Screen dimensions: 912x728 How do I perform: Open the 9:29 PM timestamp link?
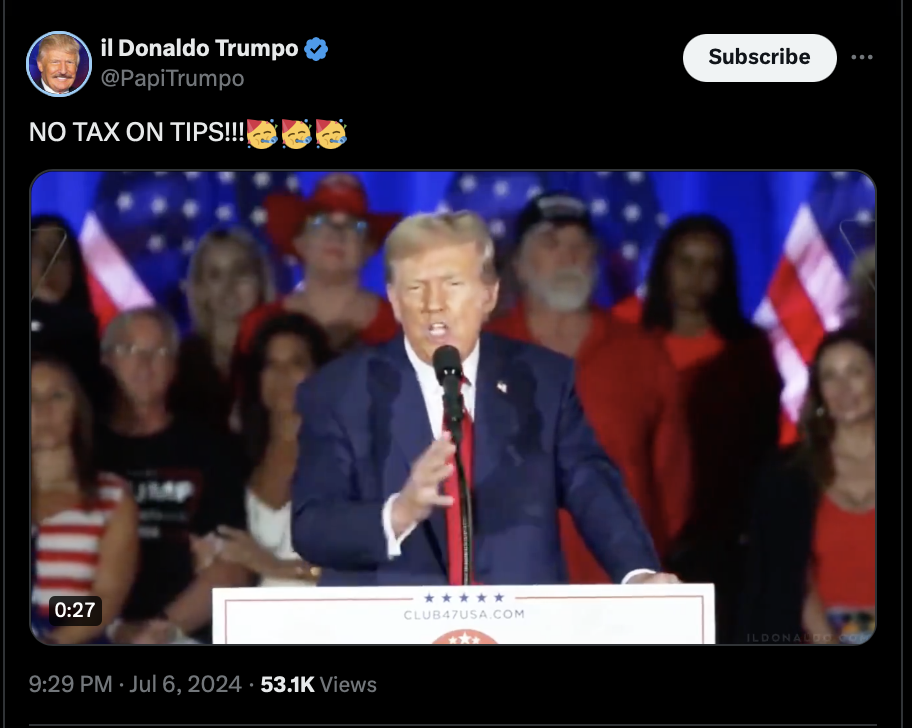coord(70,684)
